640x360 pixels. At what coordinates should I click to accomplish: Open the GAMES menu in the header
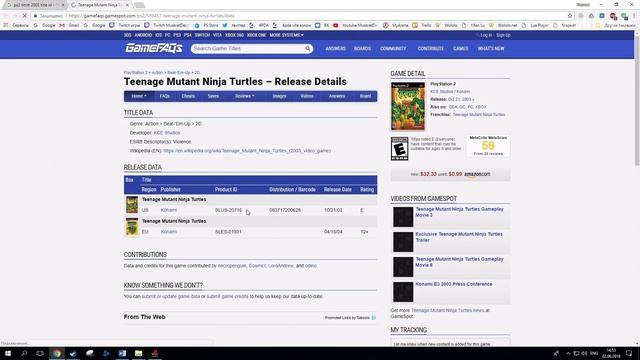point(460,49)
